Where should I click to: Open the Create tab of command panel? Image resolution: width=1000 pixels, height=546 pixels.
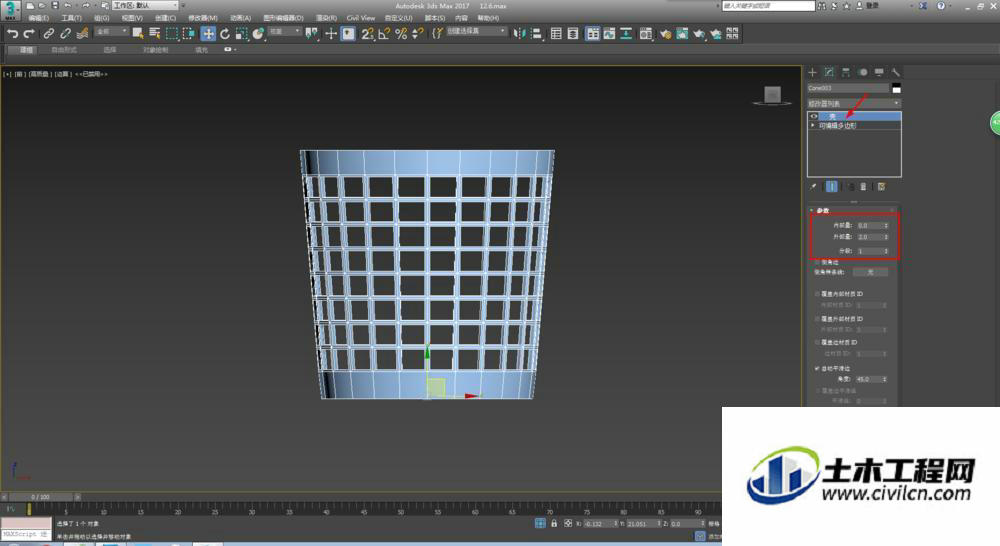(812, 72)
